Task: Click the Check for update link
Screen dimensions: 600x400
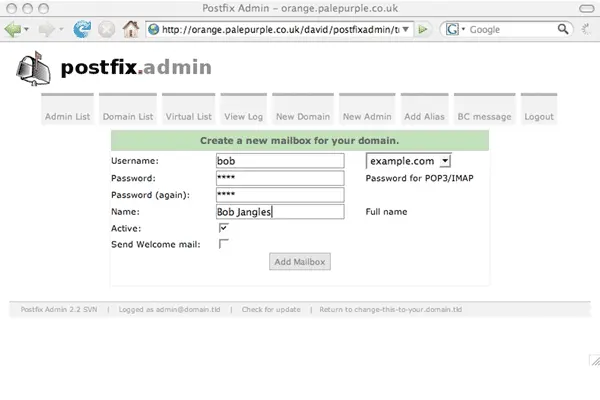Action: pyautogui.click(x=269, y=310)
